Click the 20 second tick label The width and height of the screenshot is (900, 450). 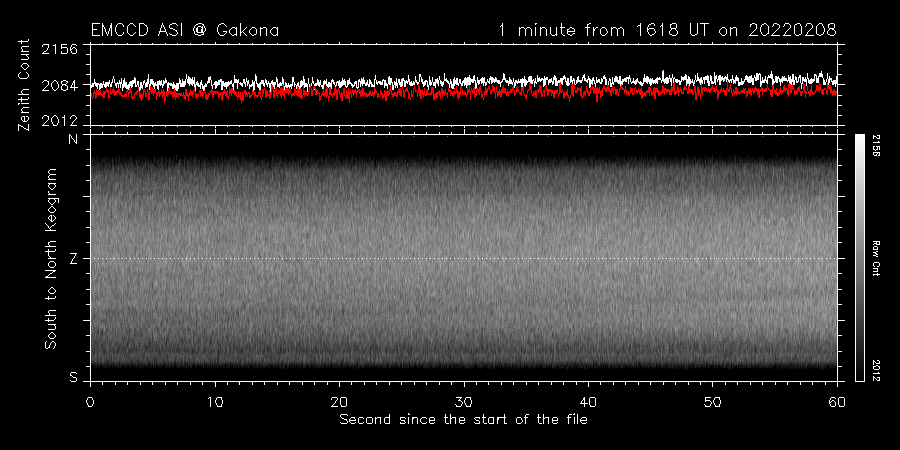coord(339,401)
